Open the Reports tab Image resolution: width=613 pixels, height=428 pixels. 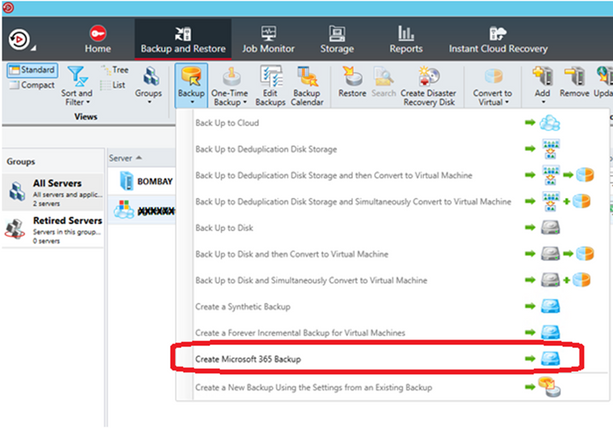[x=406, y=39]
